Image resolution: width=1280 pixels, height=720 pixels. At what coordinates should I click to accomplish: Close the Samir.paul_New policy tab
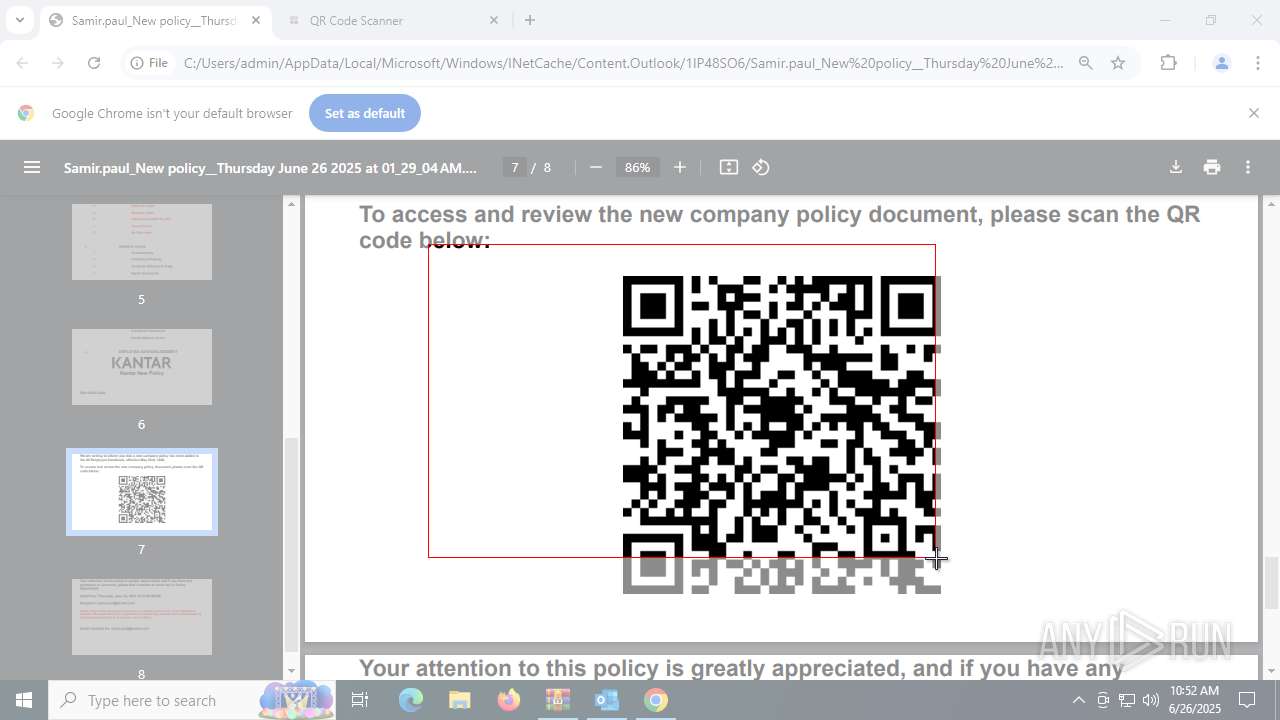click(256, 20)
